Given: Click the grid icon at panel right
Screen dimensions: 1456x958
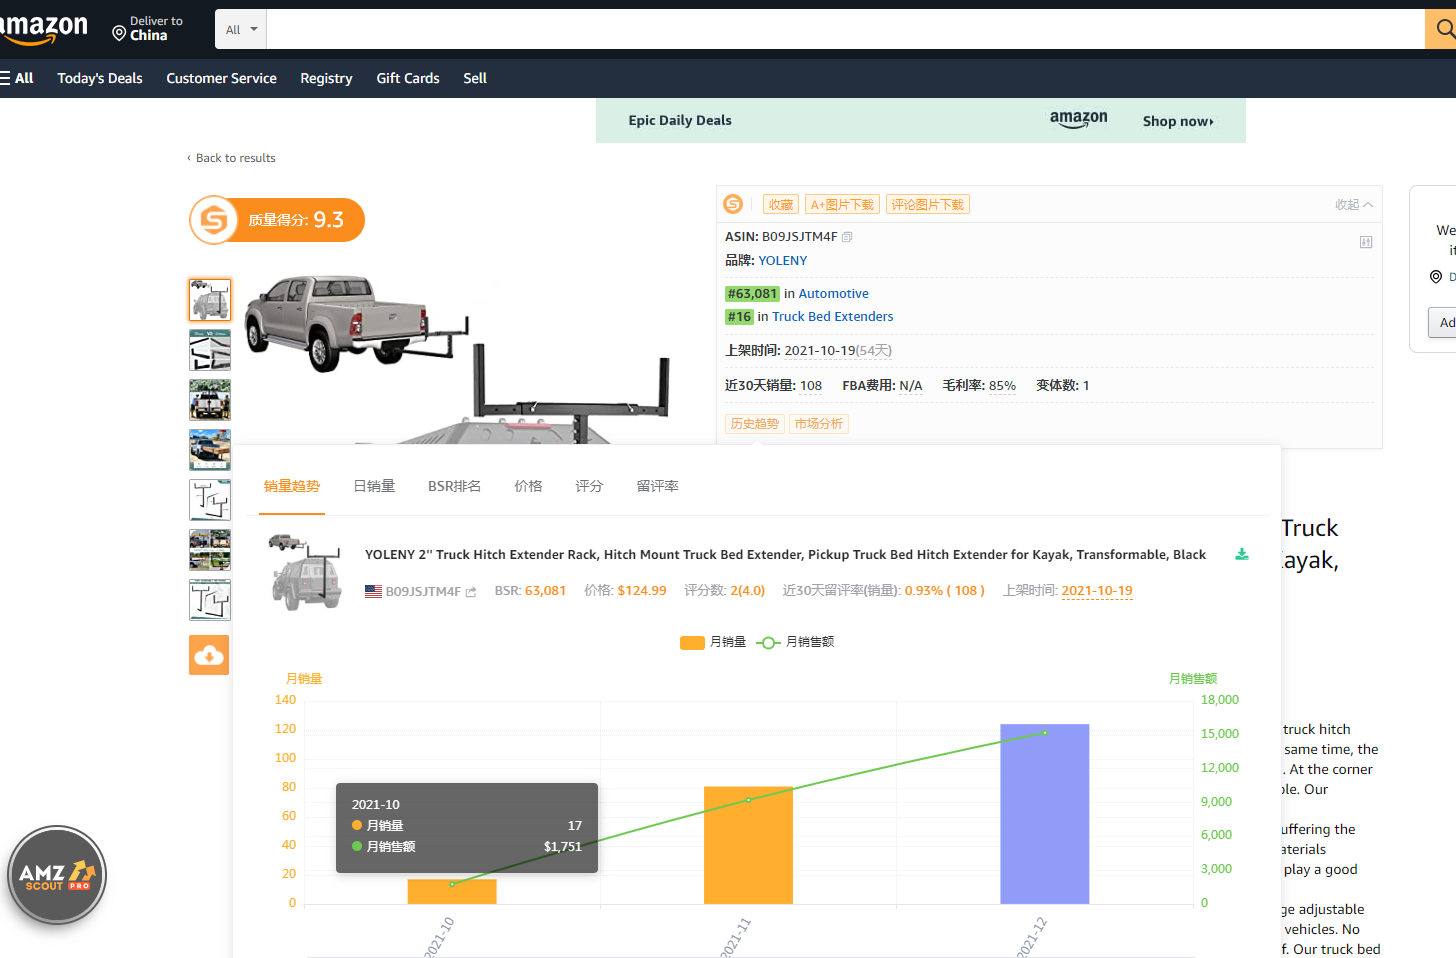Looking at the screenshot, I should [x=1366, y=242].
